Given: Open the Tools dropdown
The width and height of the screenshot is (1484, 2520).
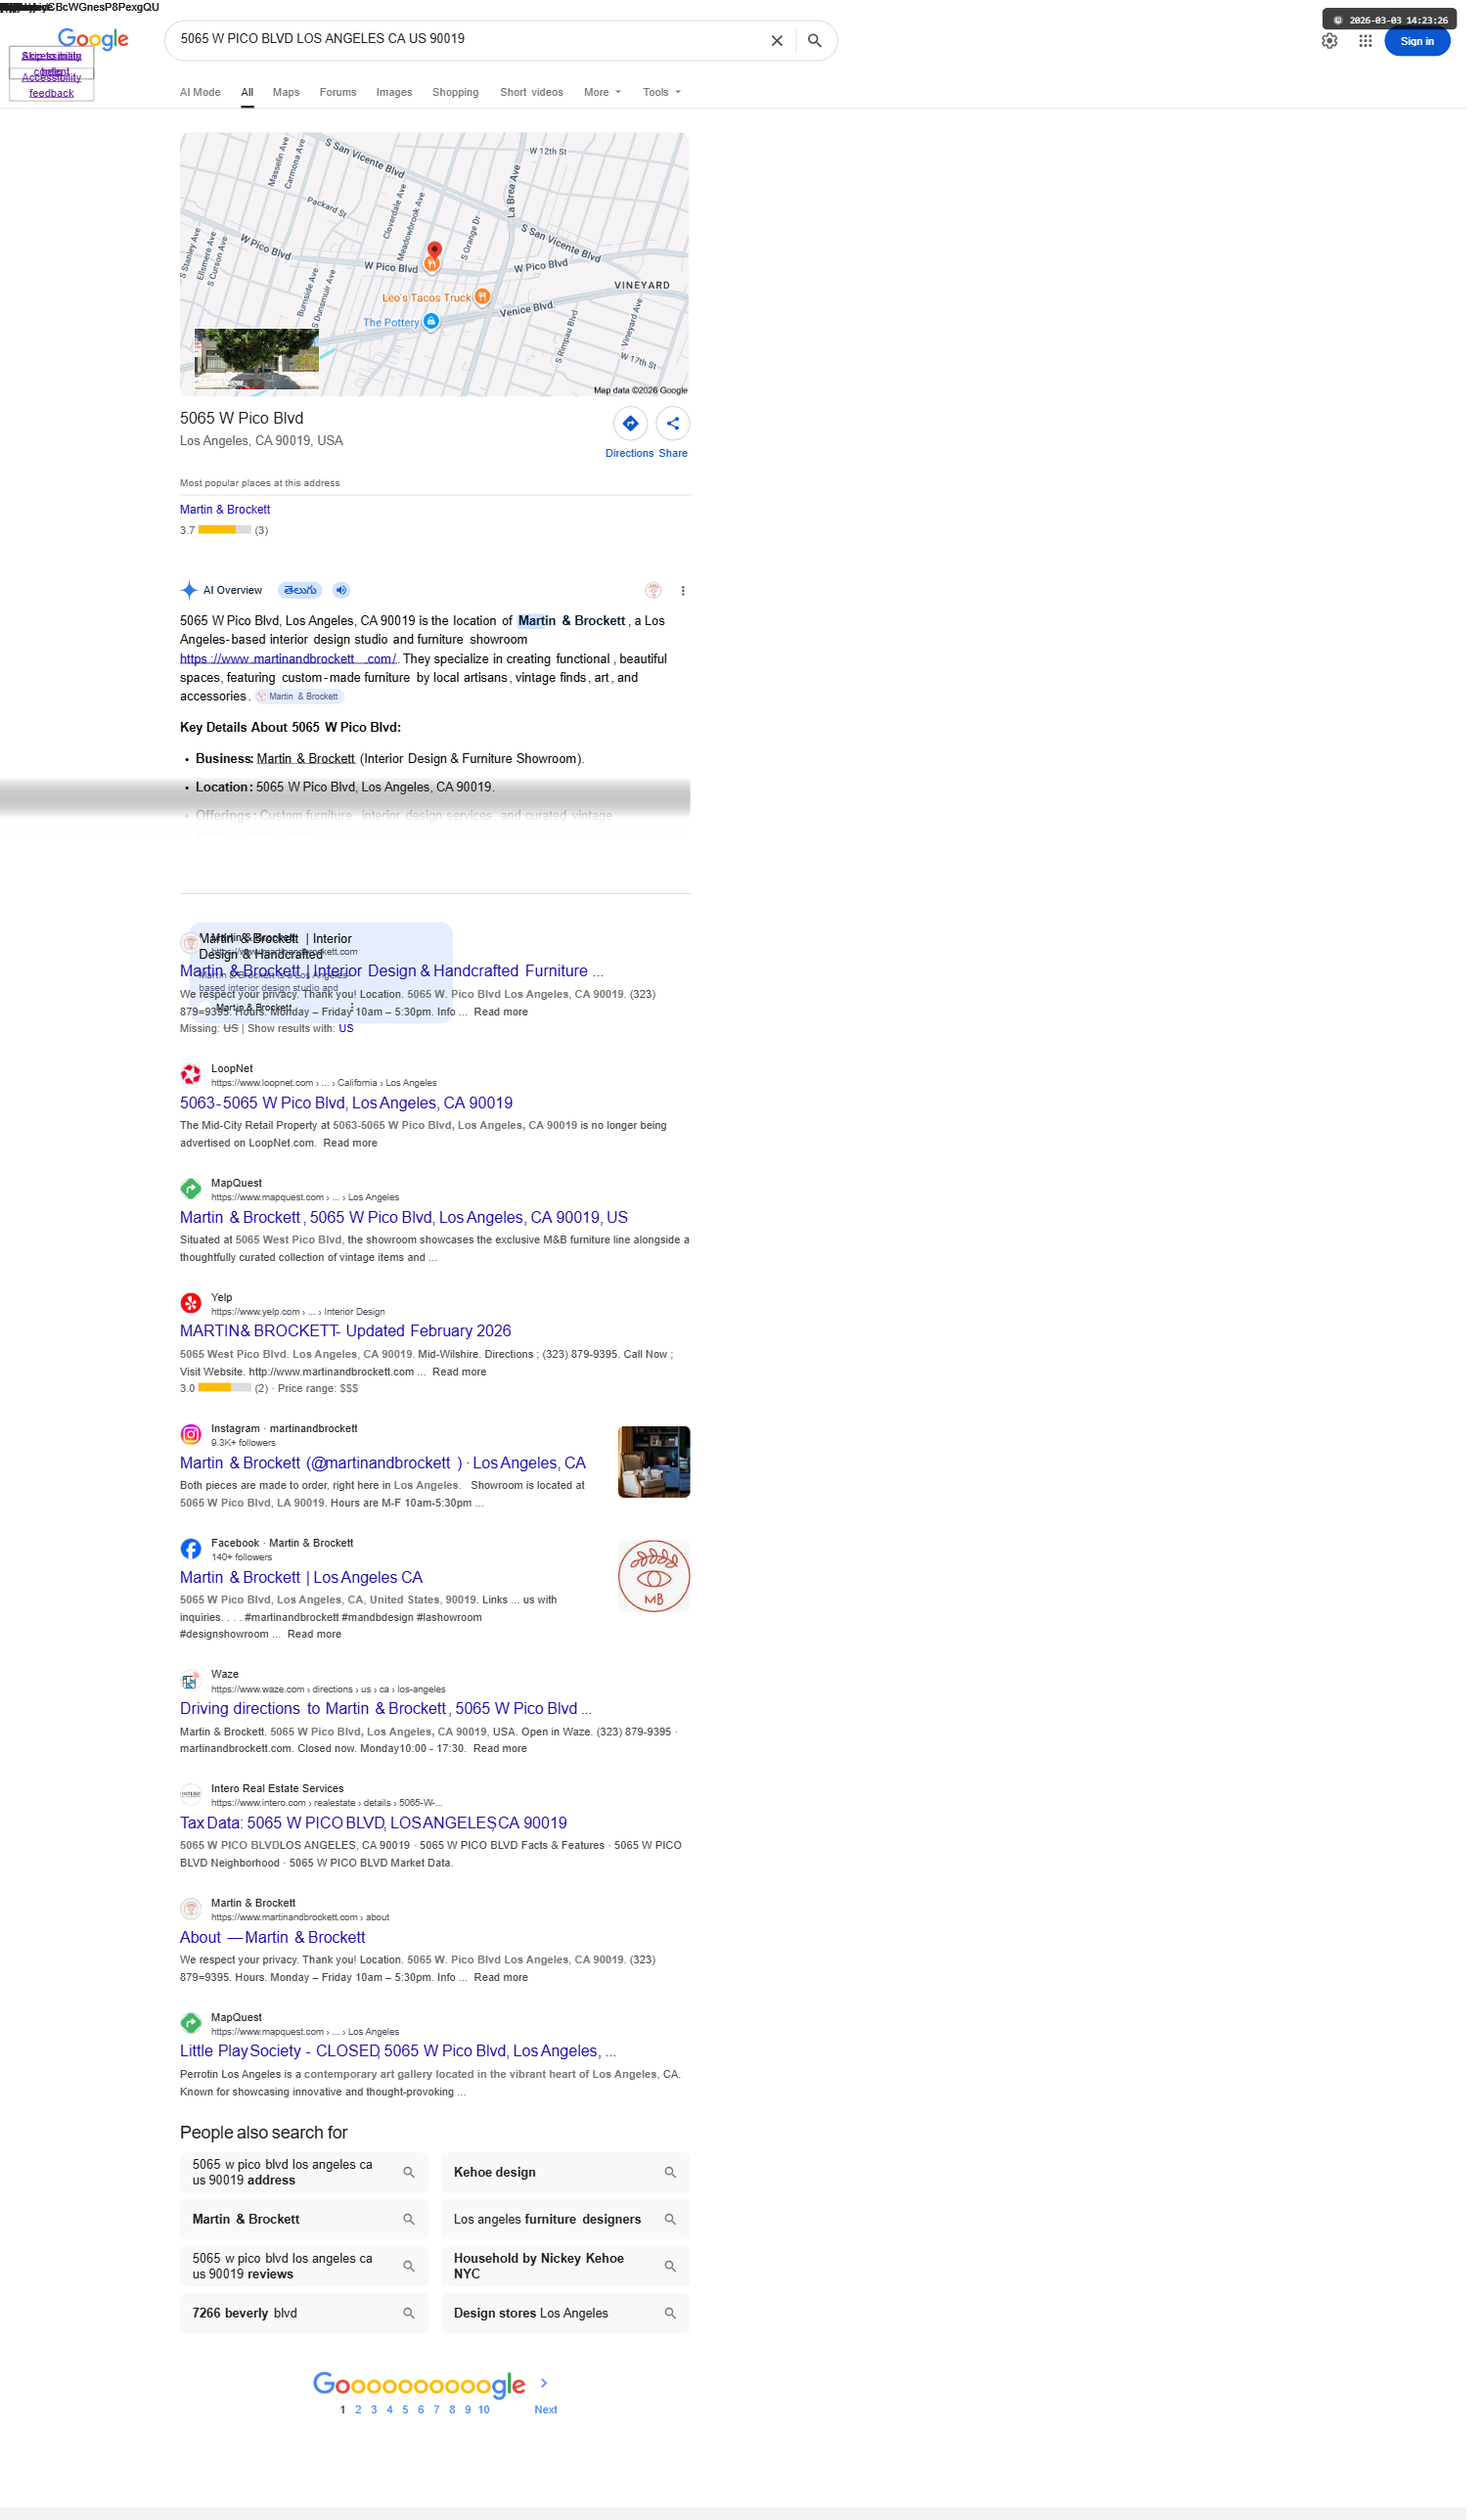Looking at the screenshot, I should tap(669, 93).
